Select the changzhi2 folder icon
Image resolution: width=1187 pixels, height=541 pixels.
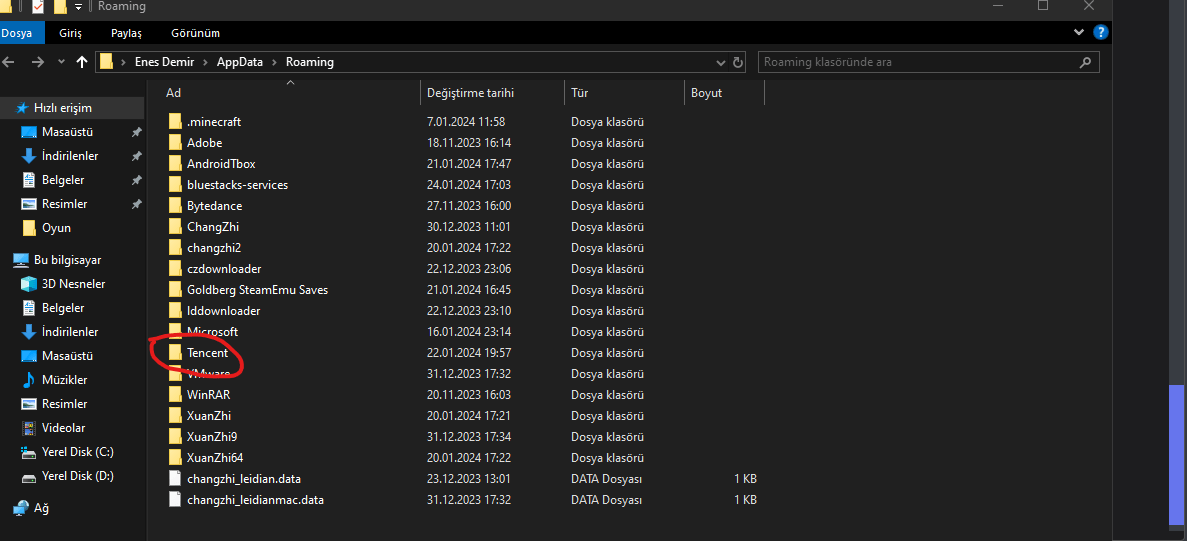(175, 247)
